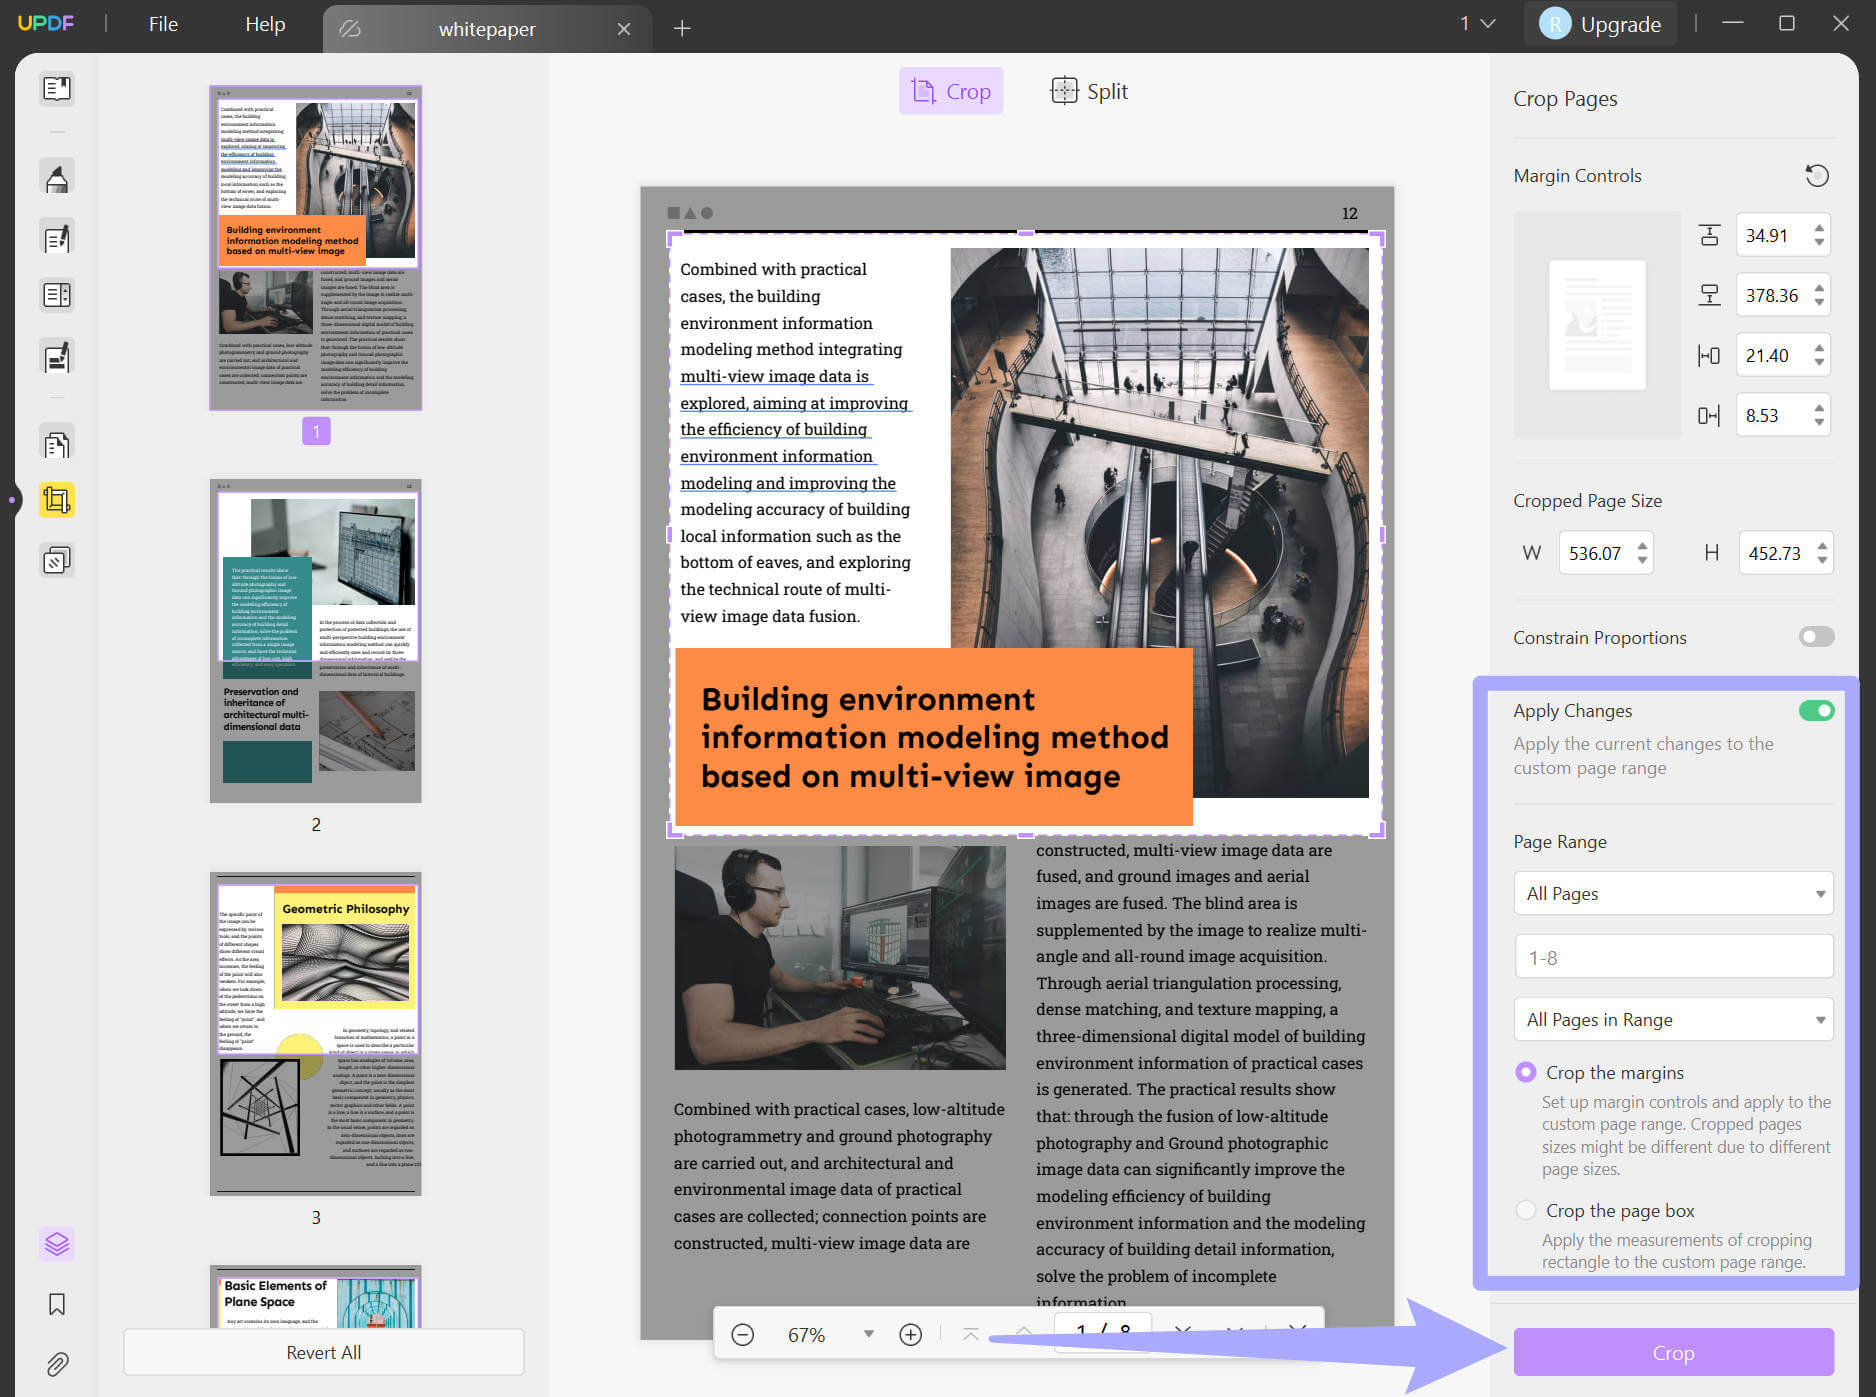Select page 3 thumbnail

pyautogui.click(x=315, y=1033)
